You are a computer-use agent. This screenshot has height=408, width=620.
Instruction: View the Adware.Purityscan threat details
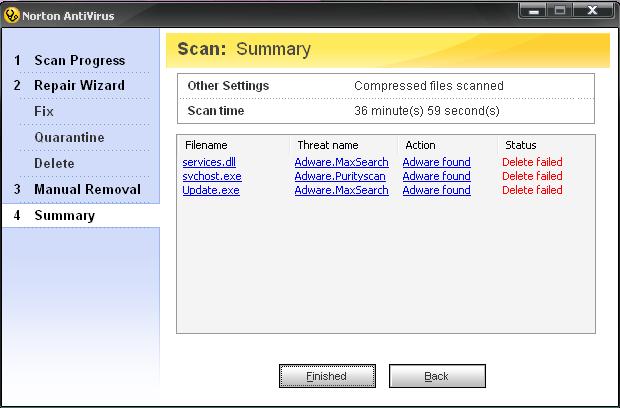click(x=340, y=176)
